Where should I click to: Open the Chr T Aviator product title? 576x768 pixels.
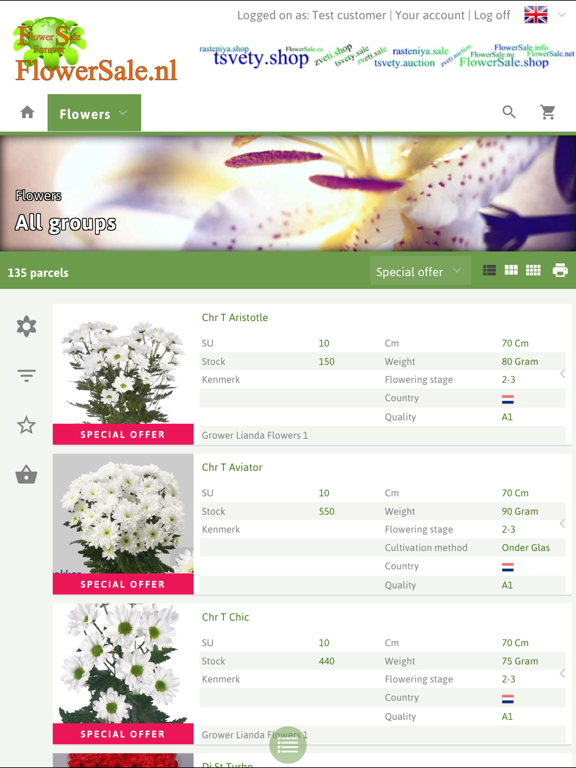232,467
